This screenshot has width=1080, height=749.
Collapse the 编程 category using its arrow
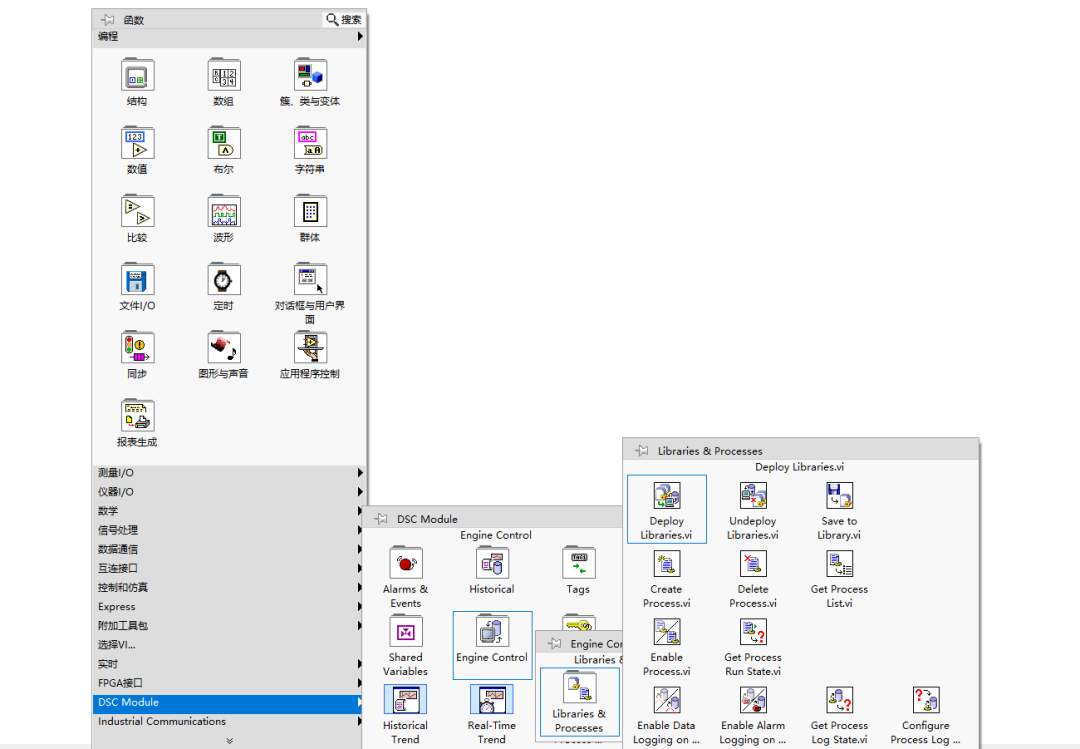pyautogui.click(x=360, y=37)
